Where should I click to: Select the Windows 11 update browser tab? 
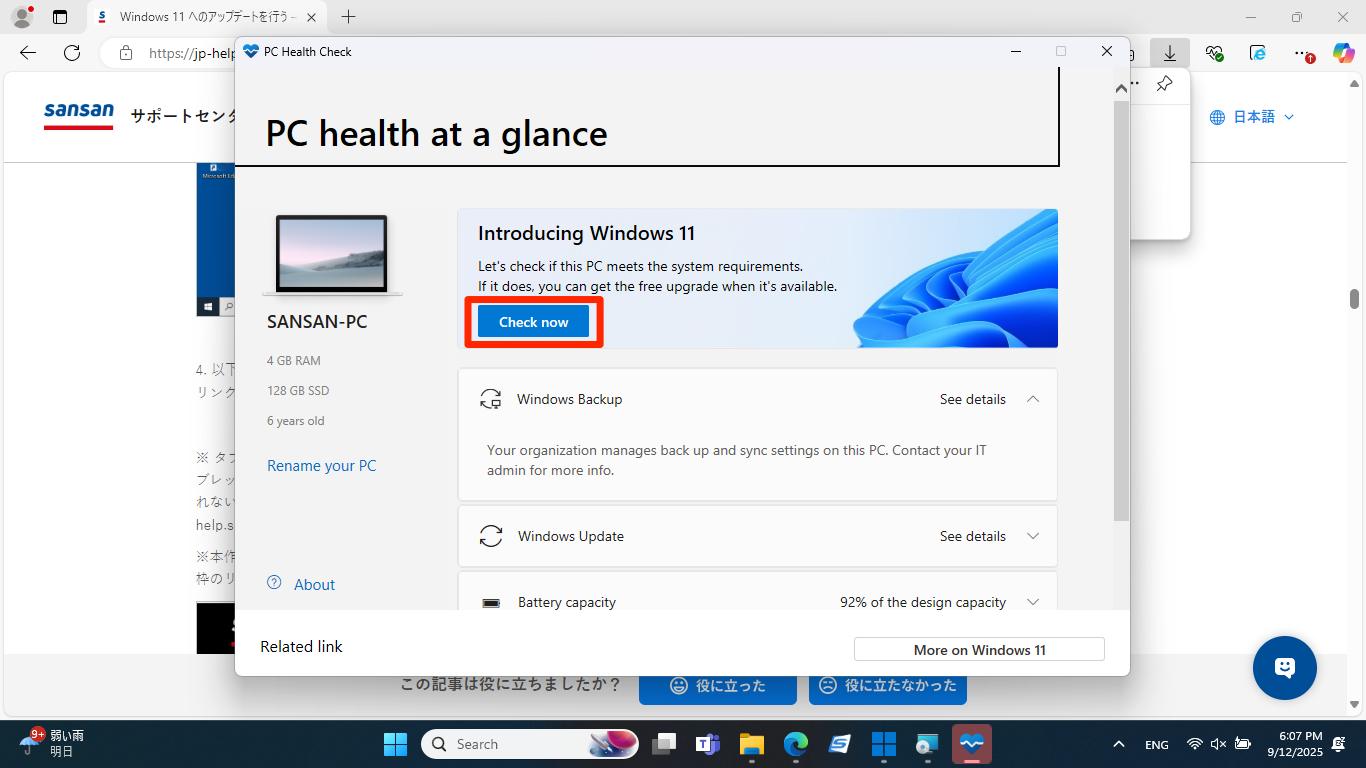click(x=206, y=17)
